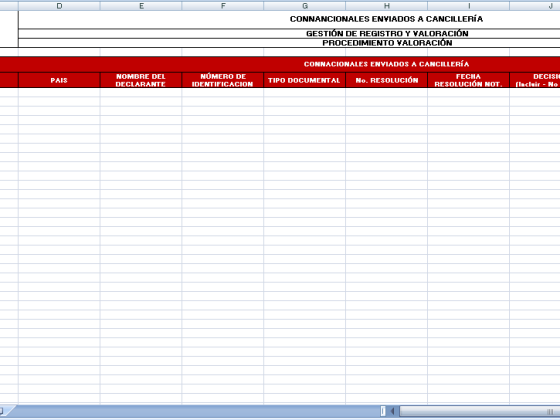
Task: Select the PAIS header cell
Action: pyautogui.click(x=59, y=80)
